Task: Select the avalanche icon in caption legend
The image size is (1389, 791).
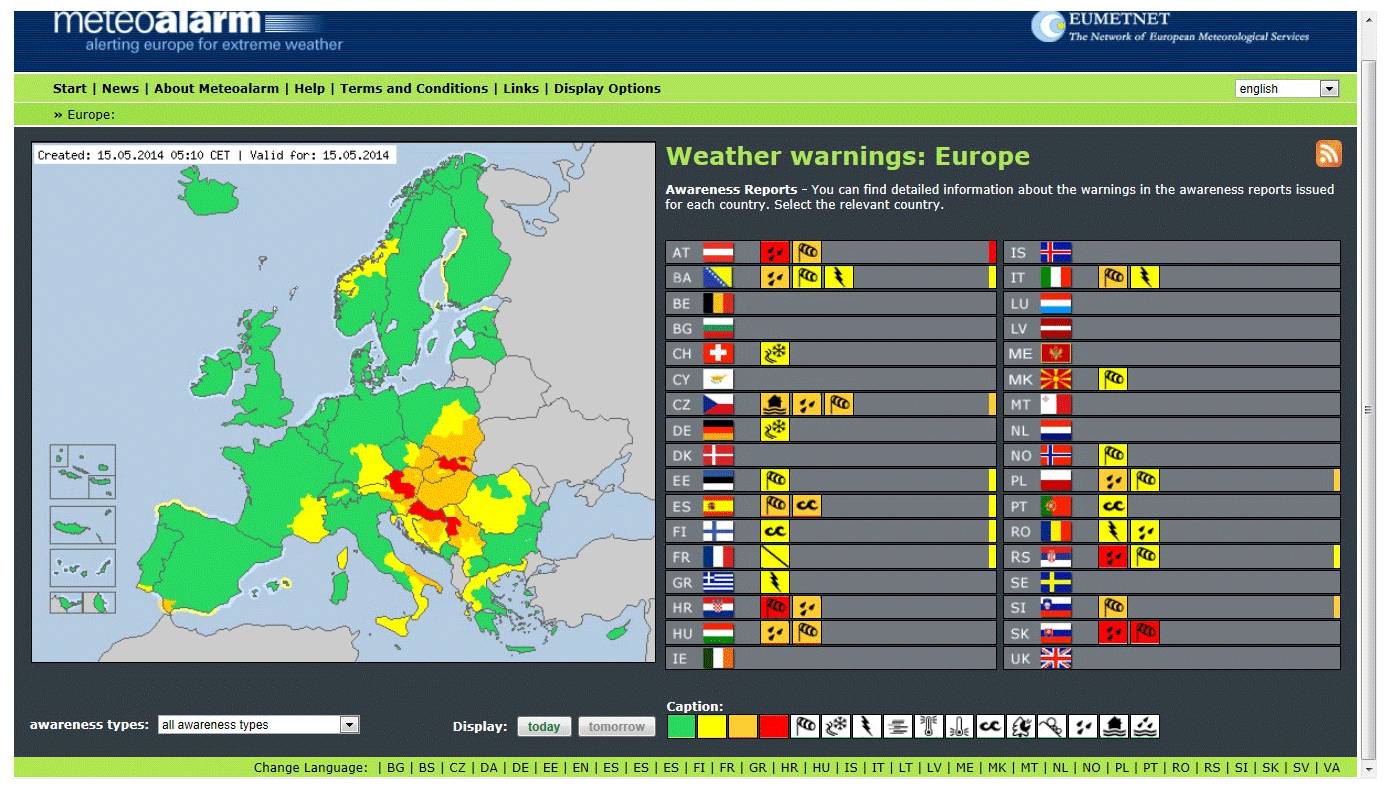Action: pos(1051,727)
